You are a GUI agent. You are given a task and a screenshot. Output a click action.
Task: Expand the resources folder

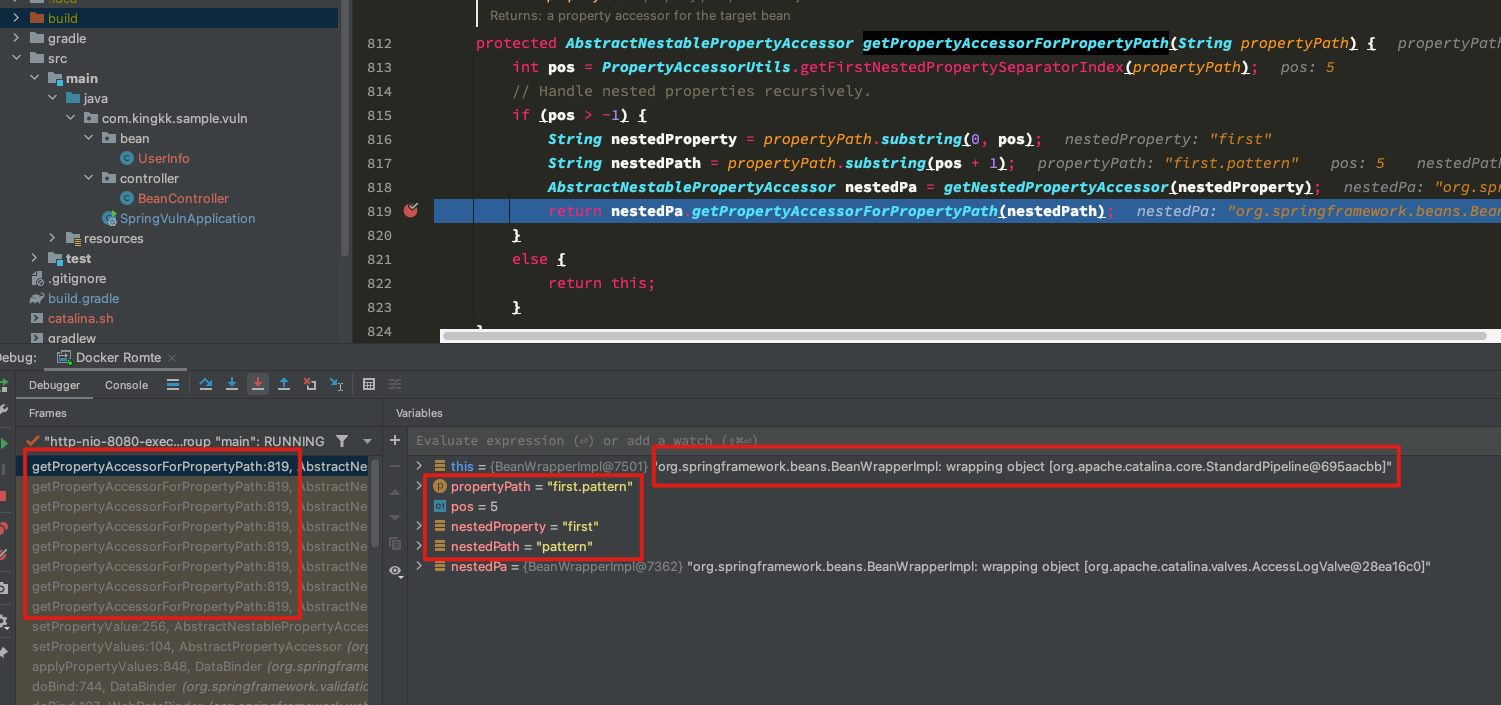[52, 238]
